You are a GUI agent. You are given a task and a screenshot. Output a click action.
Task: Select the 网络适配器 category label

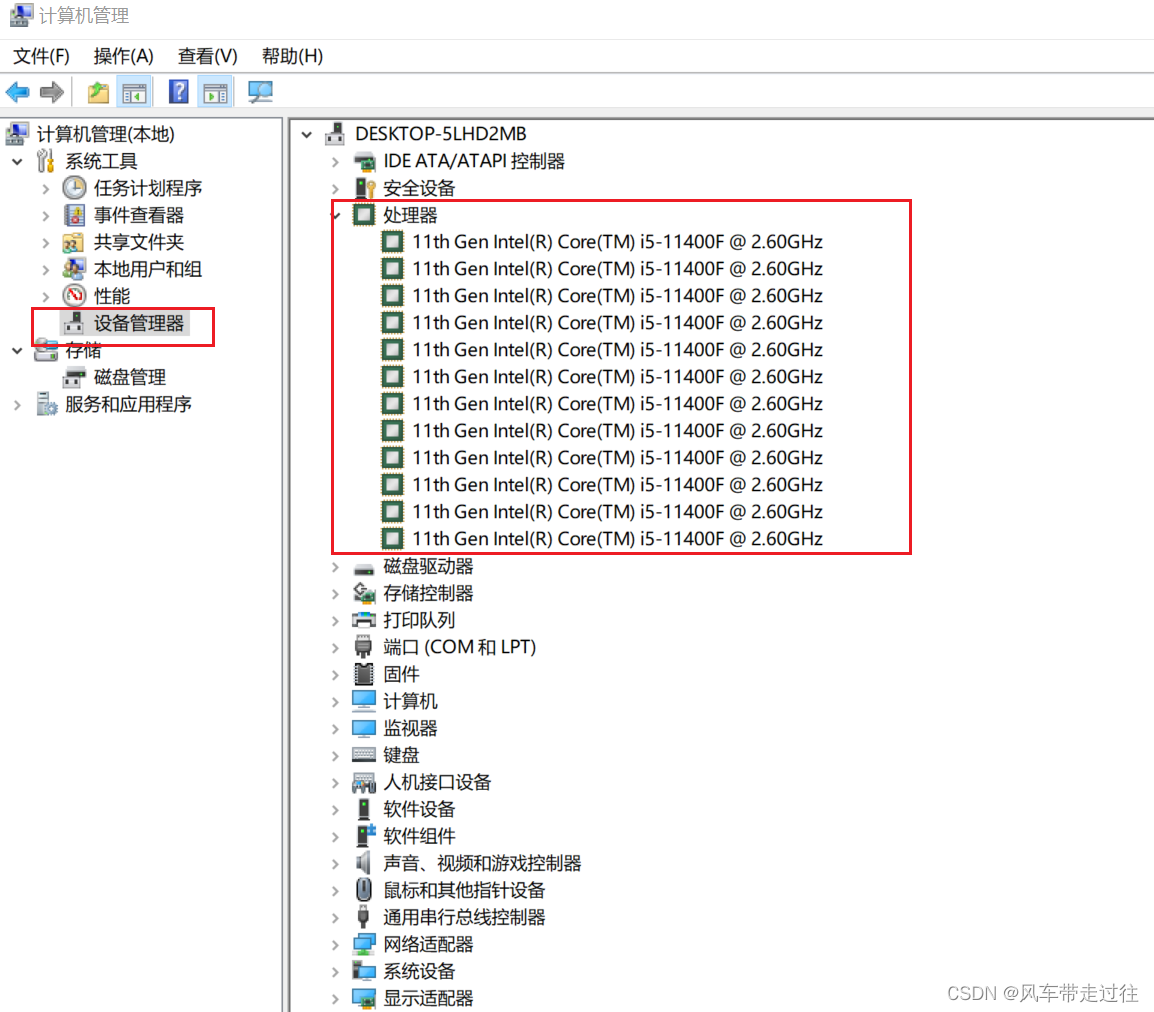click(x=428, y=944)
